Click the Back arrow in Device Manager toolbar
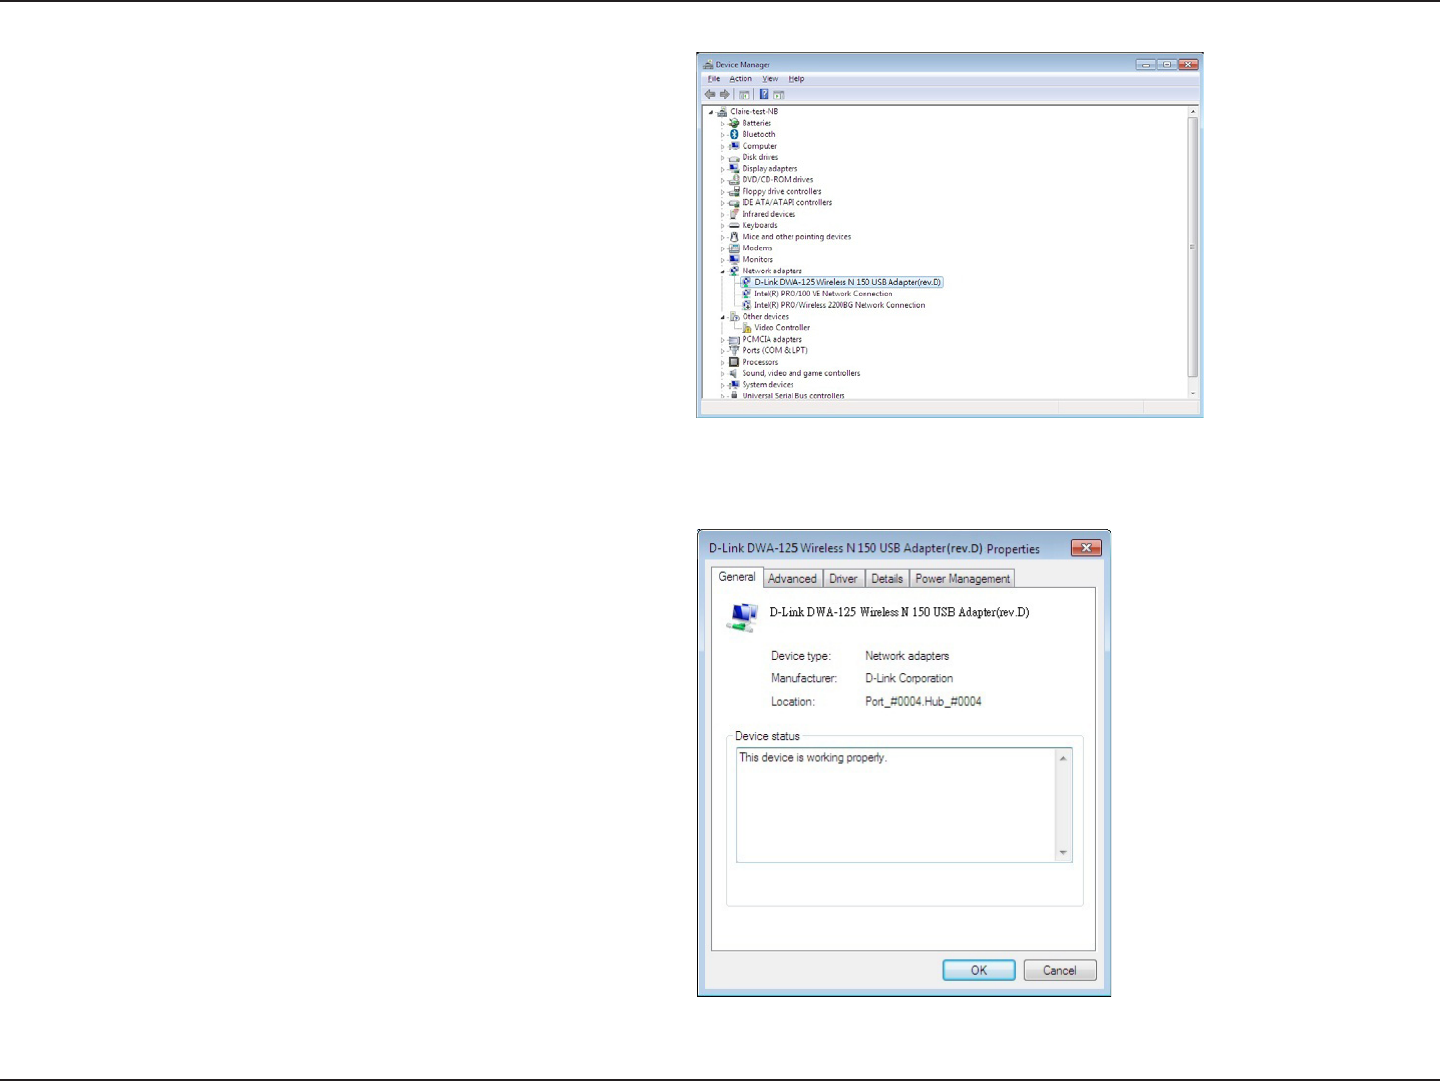 click(x=710, y=95)
